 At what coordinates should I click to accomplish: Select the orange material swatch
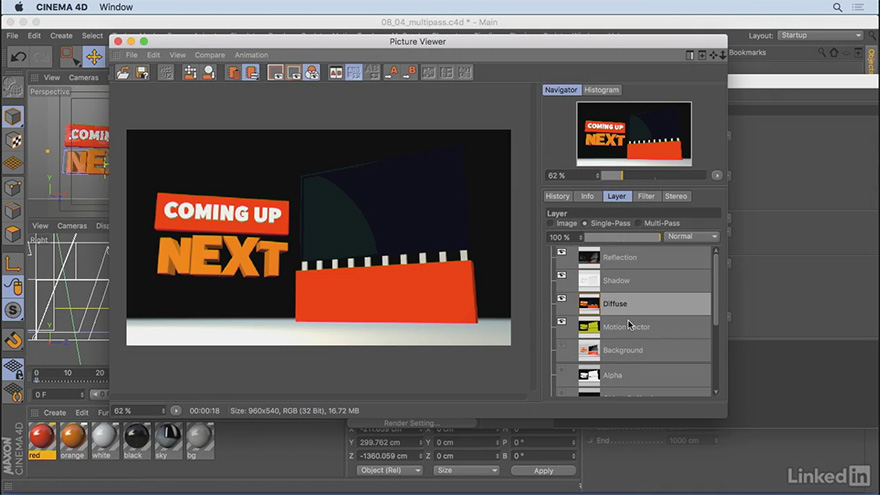coord(73,441)
